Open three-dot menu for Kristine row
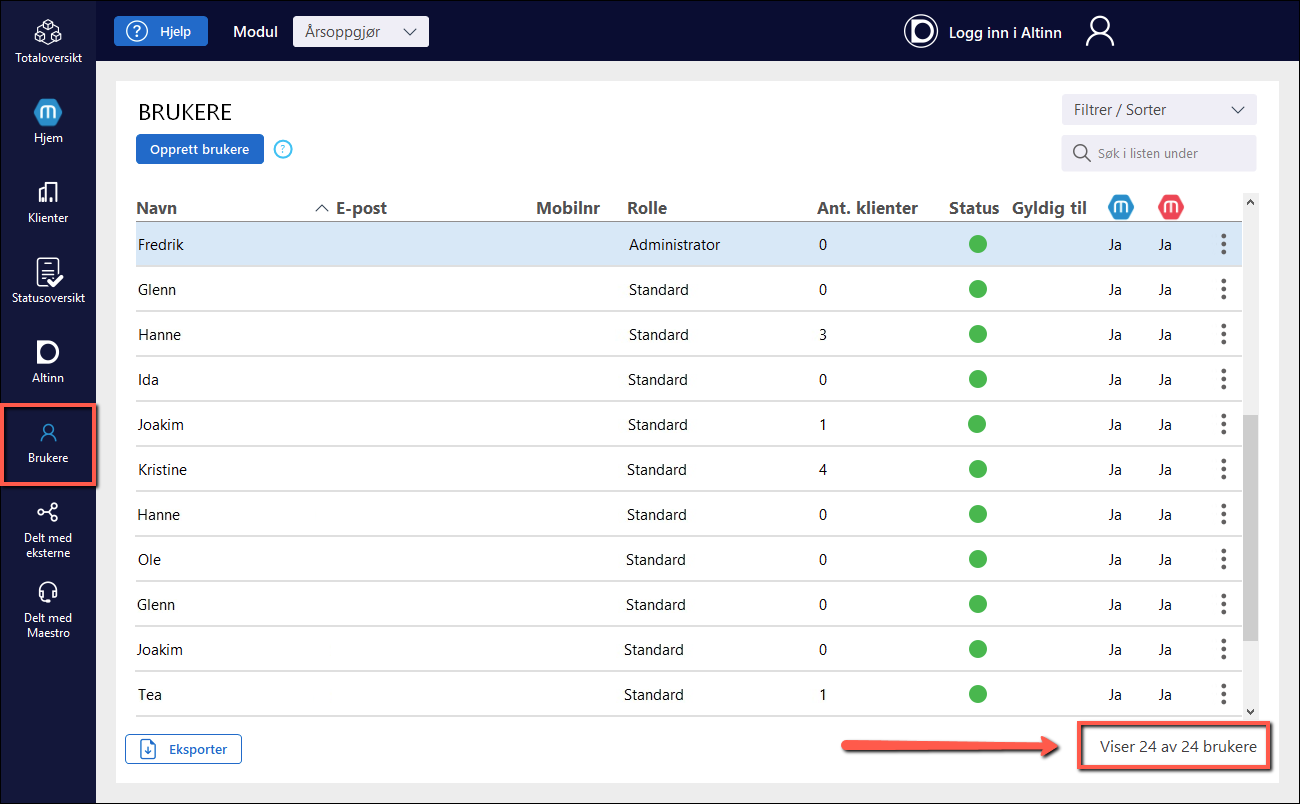The height and width of the screenshot is (804, 1300). click(x=1223, y=469)
